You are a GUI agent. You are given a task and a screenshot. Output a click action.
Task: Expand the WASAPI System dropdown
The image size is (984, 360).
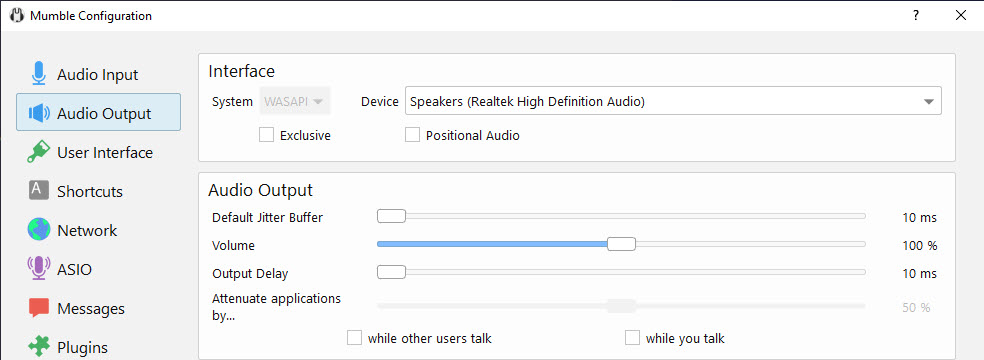(295, 101)
